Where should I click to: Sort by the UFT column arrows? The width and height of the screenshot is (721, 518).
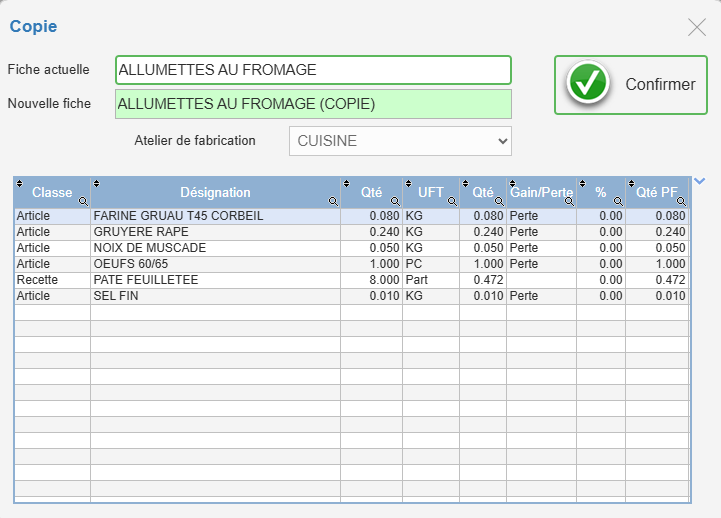(x=408, y=183)
